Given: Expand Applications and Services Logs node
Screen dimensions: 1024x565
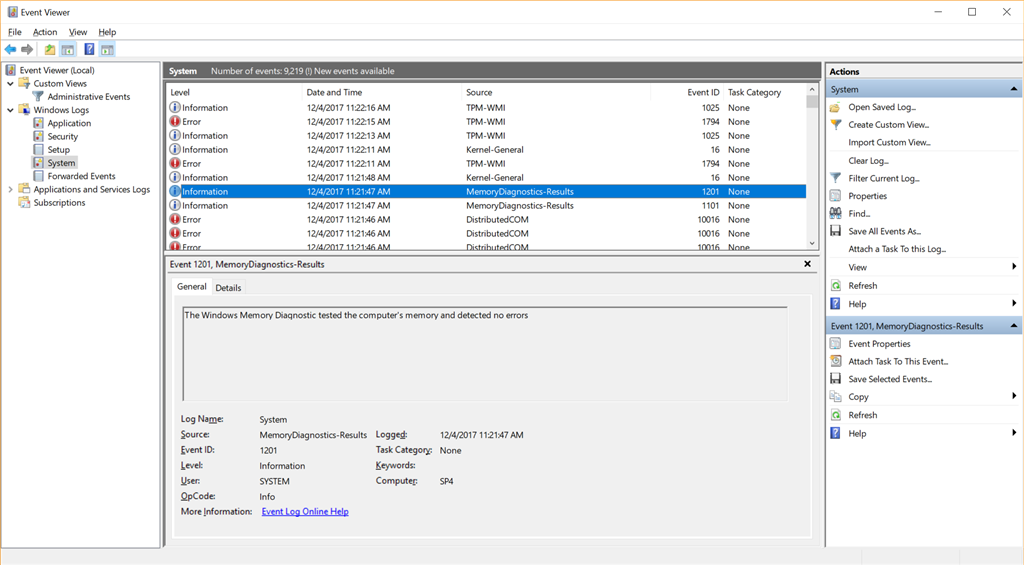Looking at the screenshot, I should pos(10,189).
